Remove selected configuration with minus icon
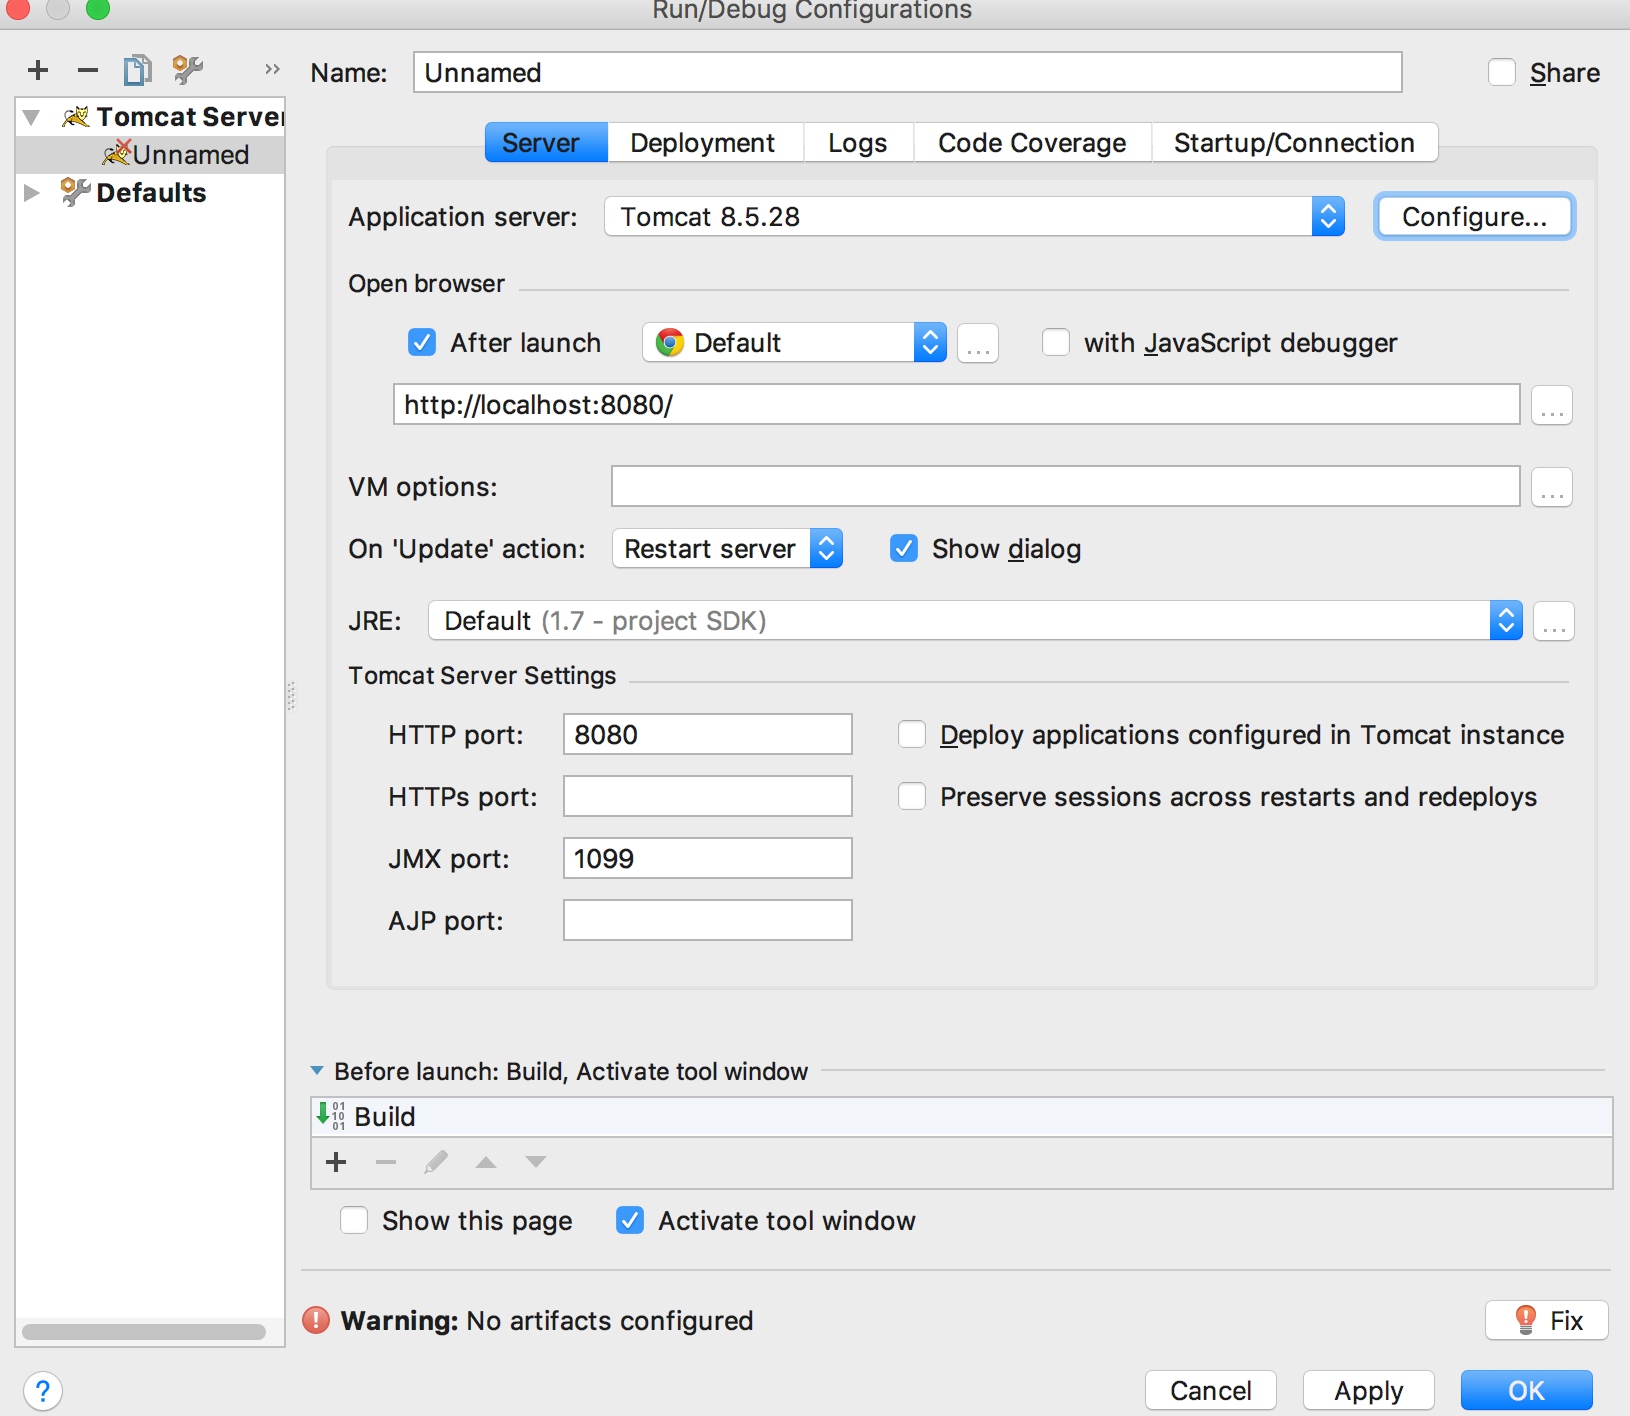Screen dimensions: 1630x1416 [x=88, y=70]
